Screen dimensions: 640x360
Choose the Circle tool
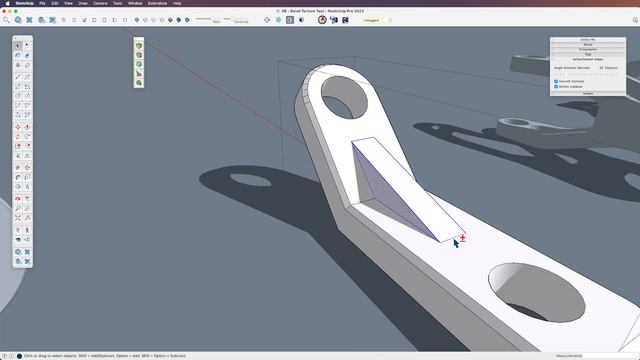pyautogui.click(x=18, y=96)
